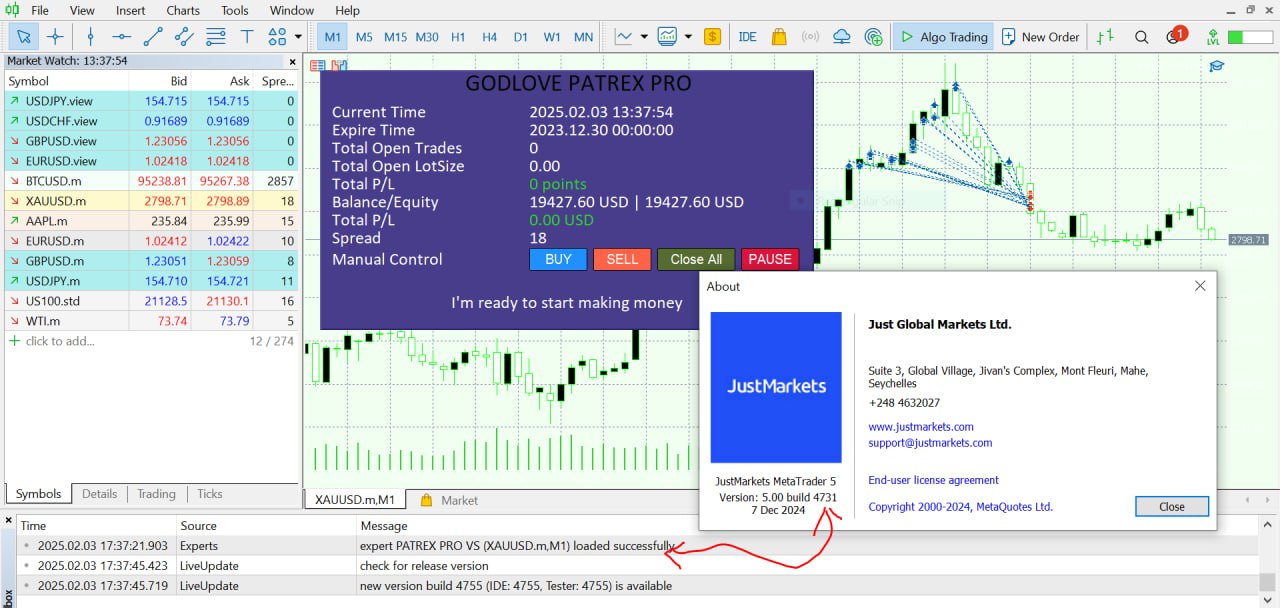Switch chart to W1 timeframe
The width and height of the screenshot is (1280, 608).
click(x=552, y=37)
